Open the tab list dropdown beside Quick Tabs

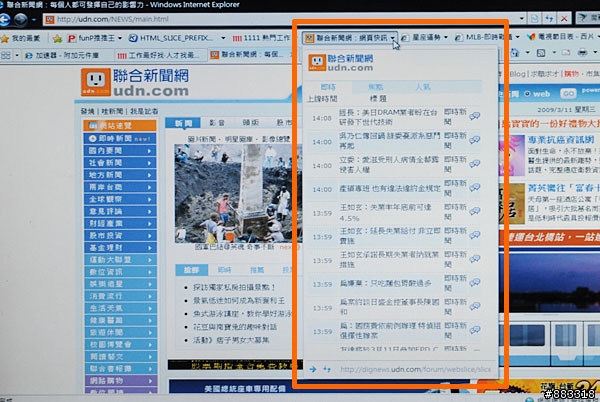tap(17, 56)
